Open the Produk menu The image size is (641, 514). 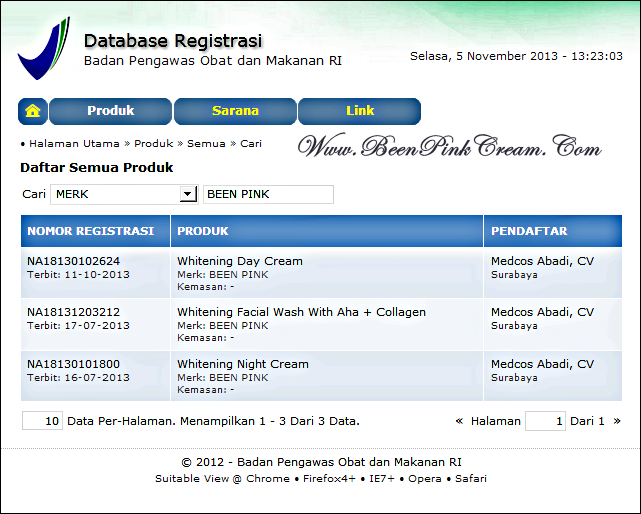[110, 111]
